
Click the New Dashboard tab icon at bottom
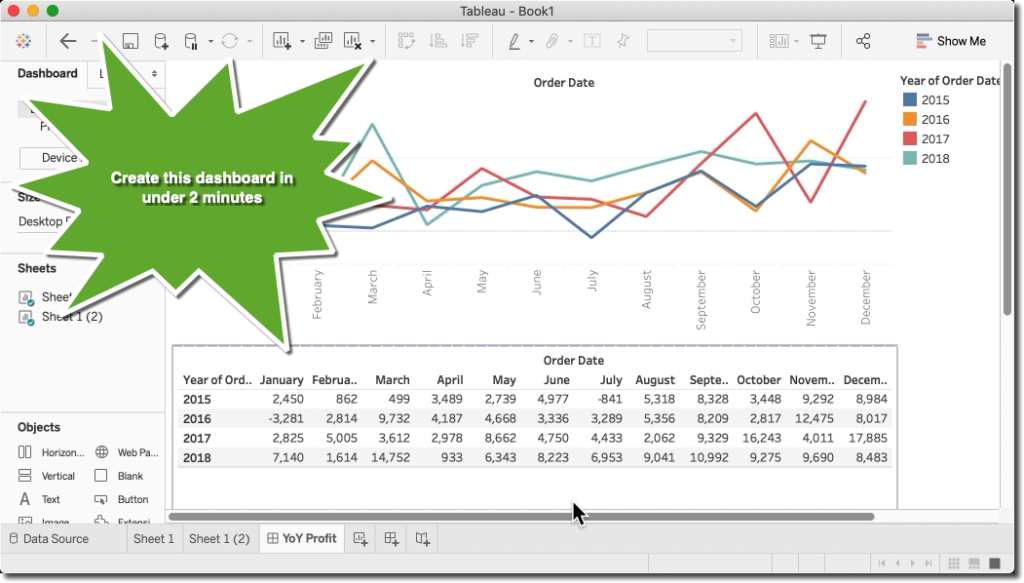391,539
